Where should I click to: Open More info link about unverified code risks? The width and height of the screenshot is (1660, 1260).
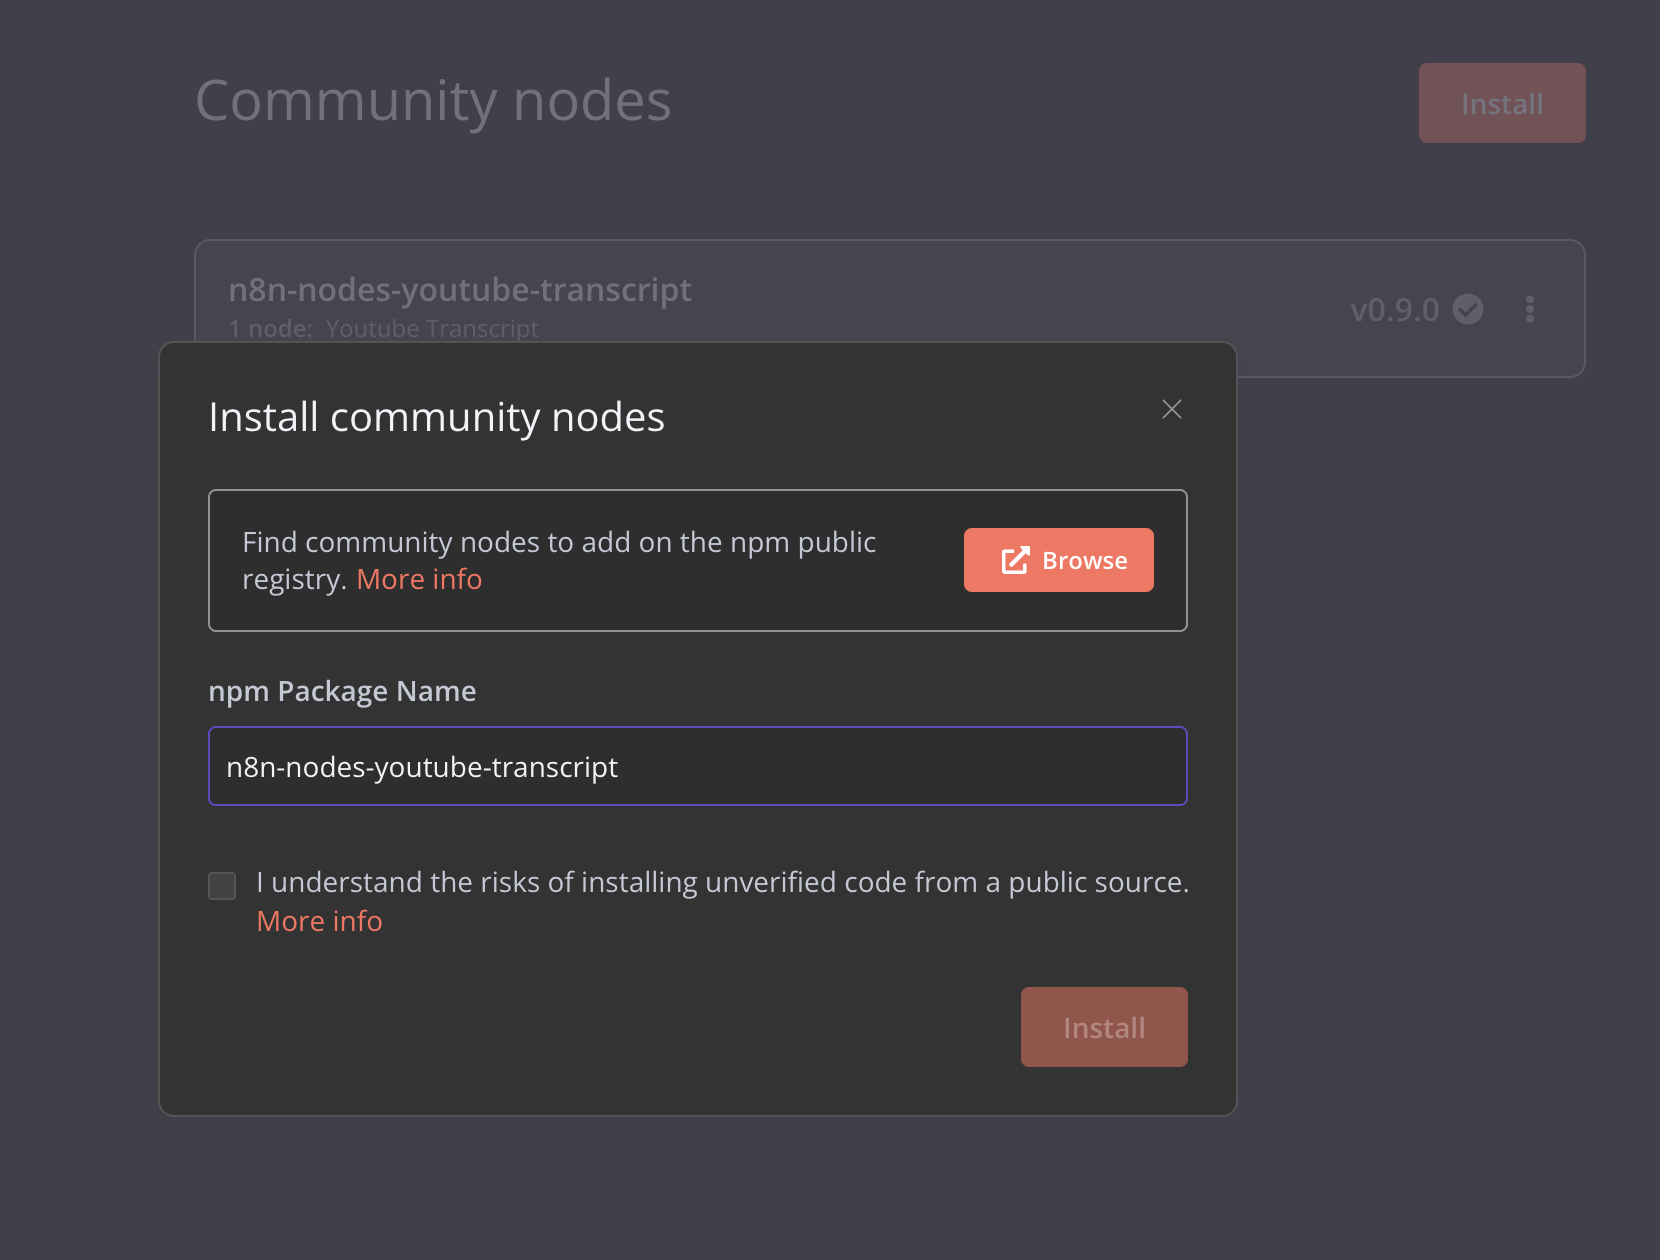[x=319, y=921]
